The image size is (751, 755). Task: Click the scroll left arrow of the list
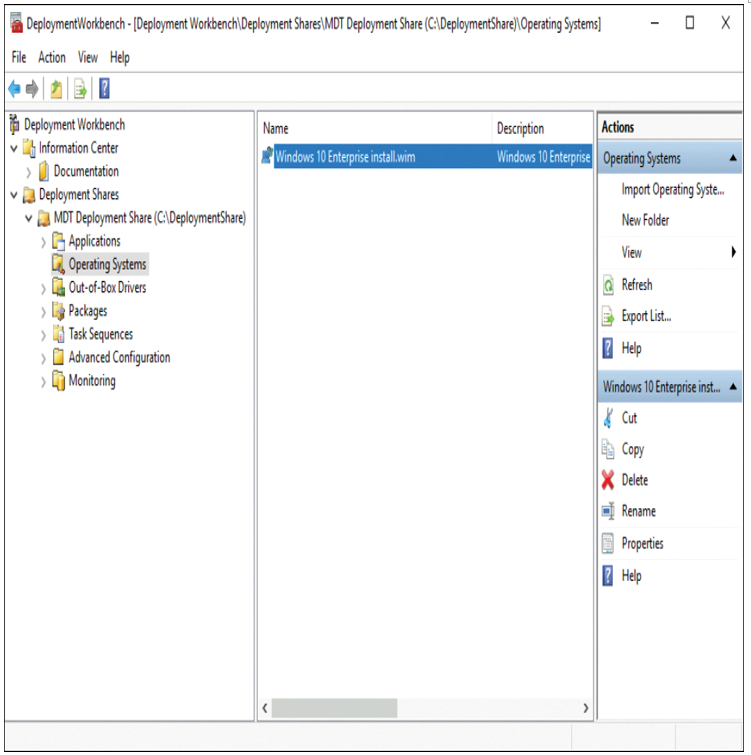click(x=265, y=708)
